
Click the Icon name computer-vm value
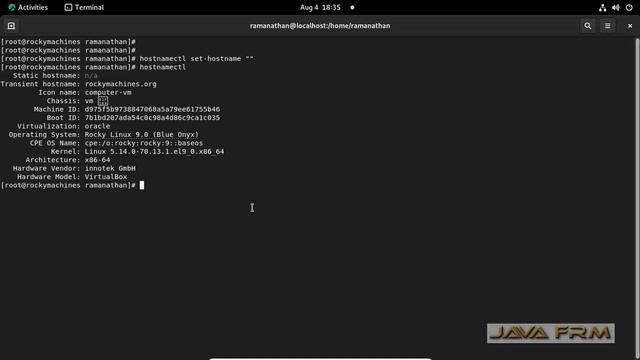tap(108, 93)
